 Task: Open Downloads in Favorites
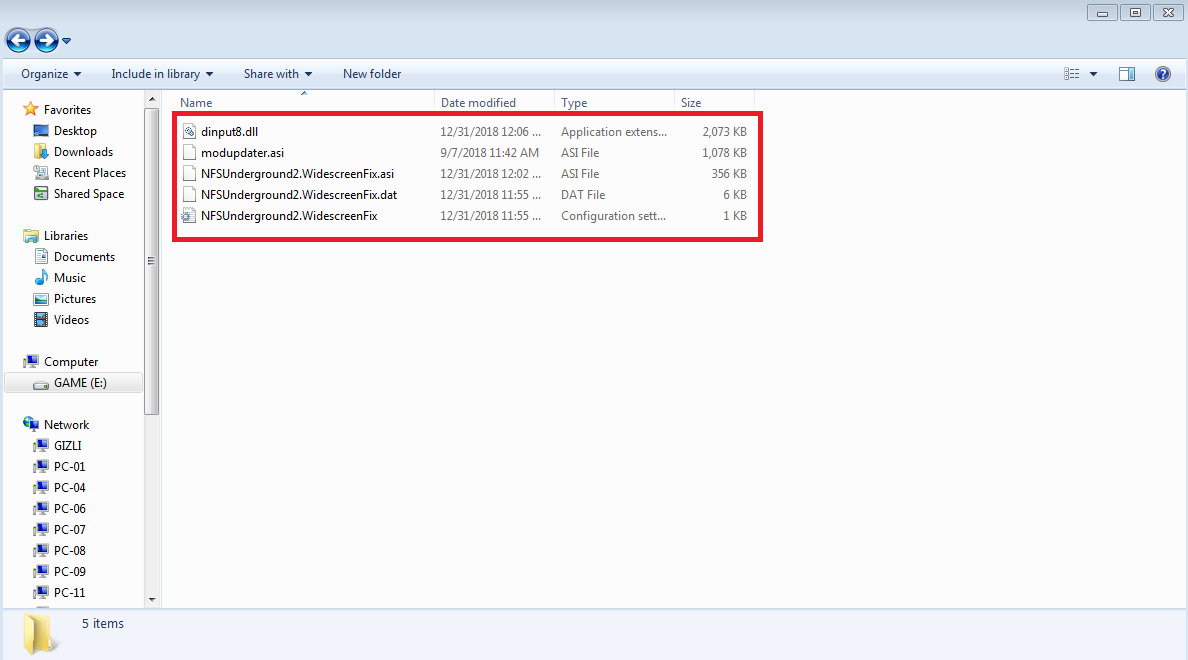pyautogui.click(x=83, y=152)
